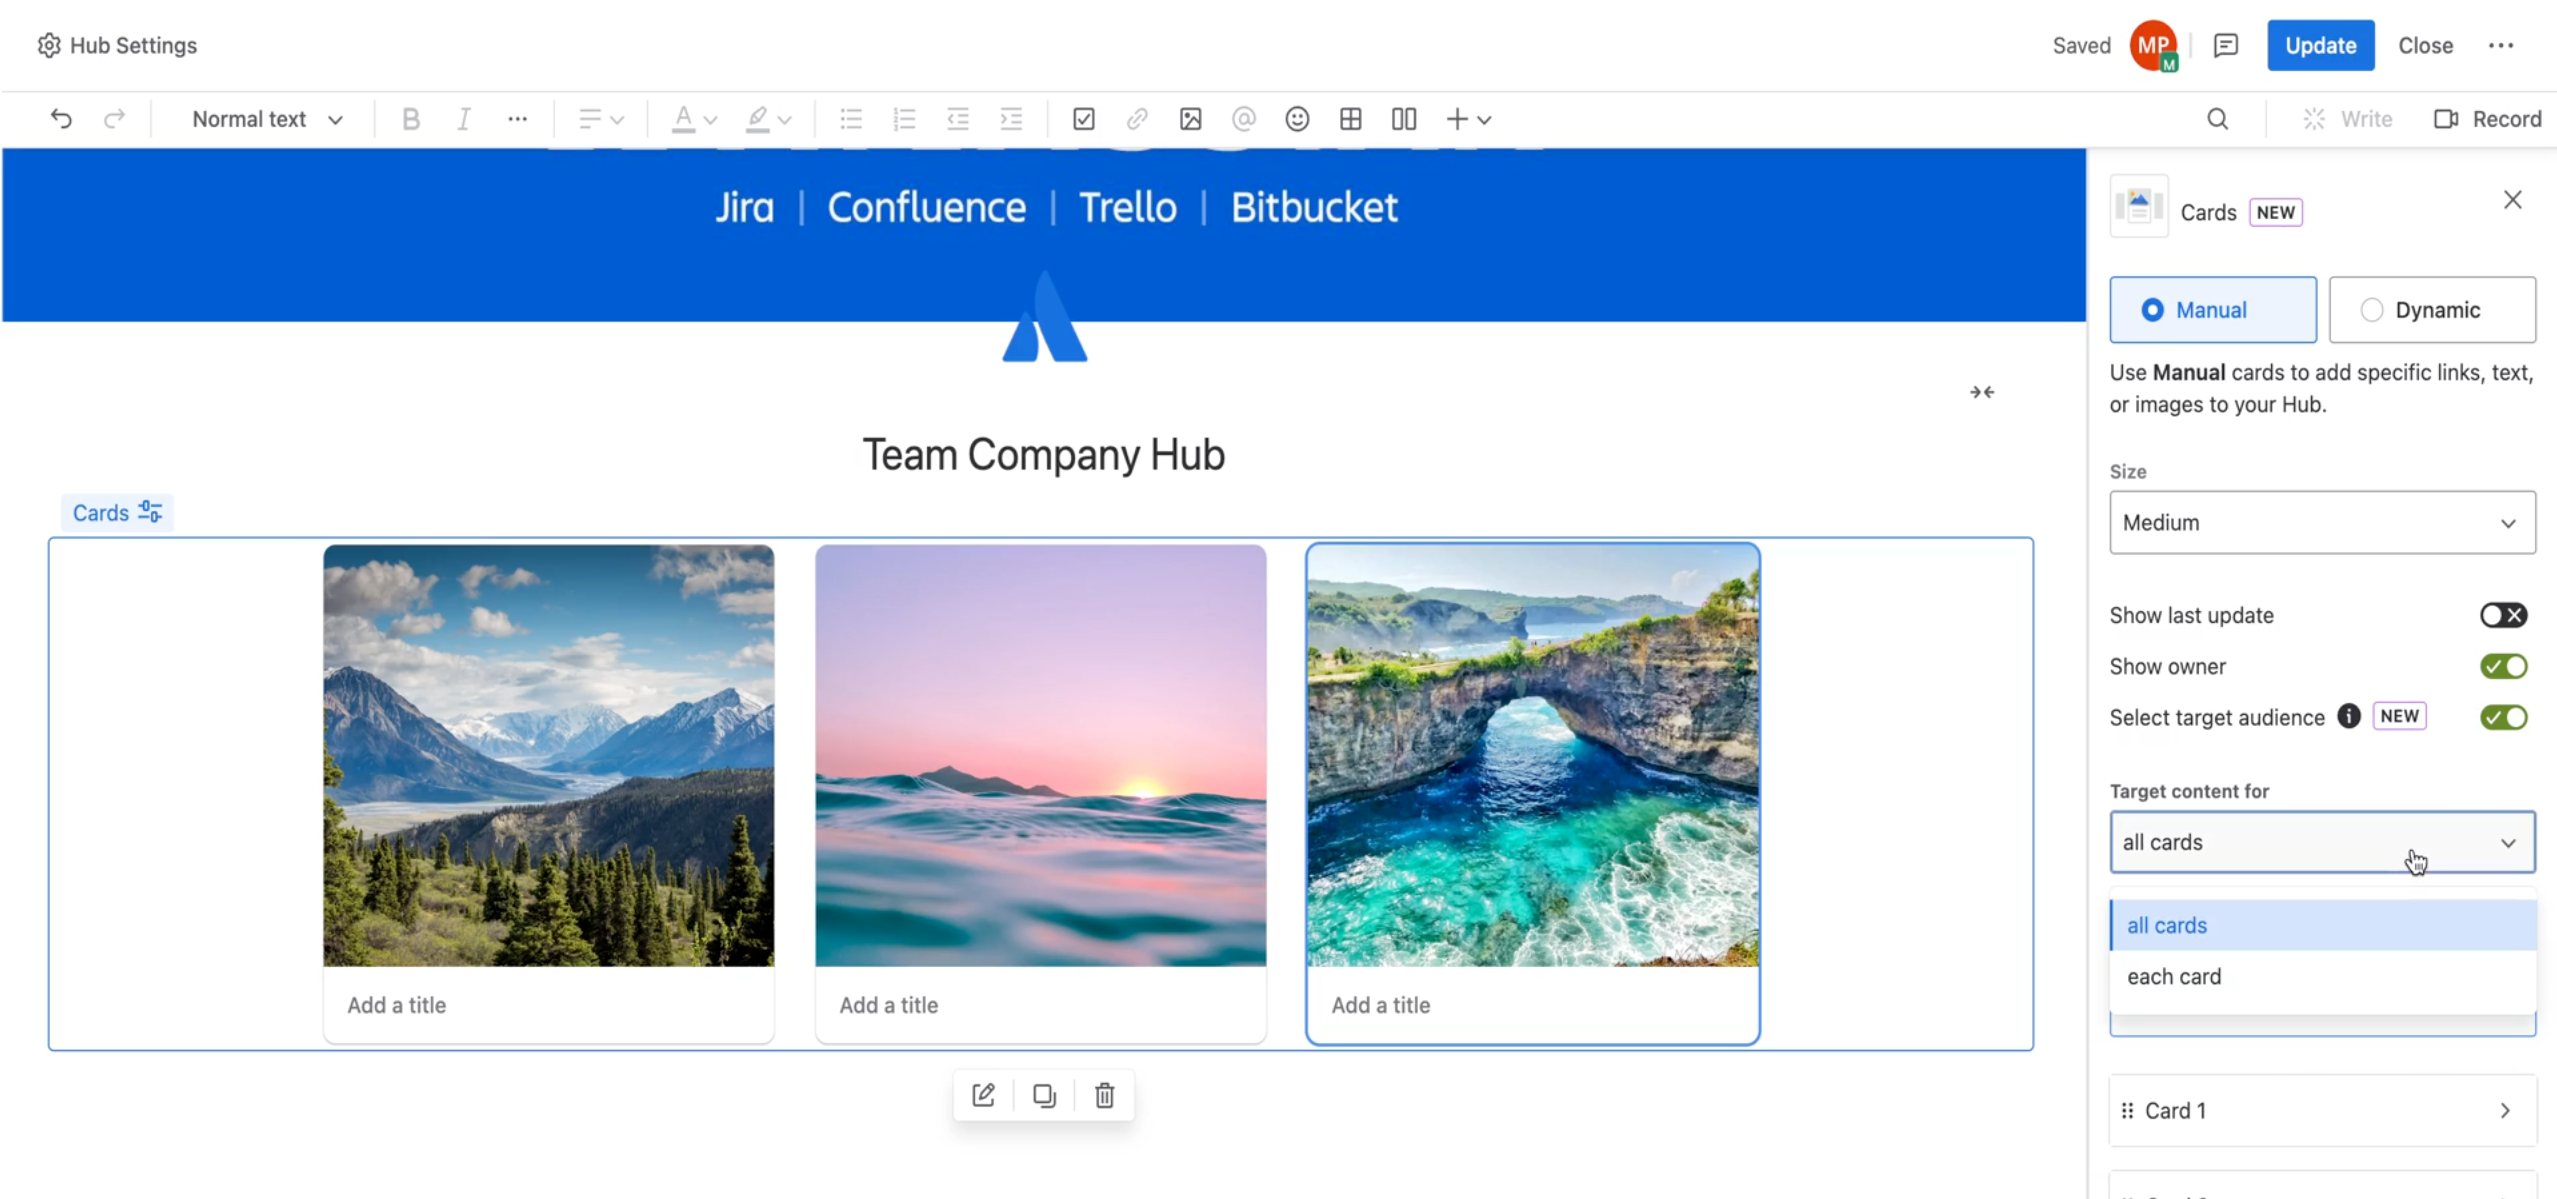This screenshot has width=2557, height=1199.
Task: Open Hub Settings
Action: 116,45
